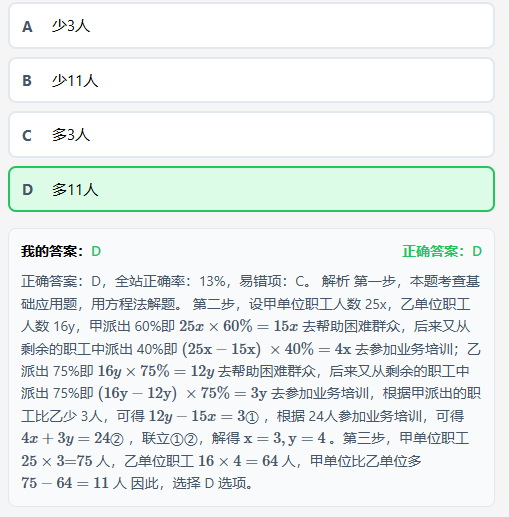Pick the highlighted option D 多11人

pyautogui.click(x=251, y=189)
